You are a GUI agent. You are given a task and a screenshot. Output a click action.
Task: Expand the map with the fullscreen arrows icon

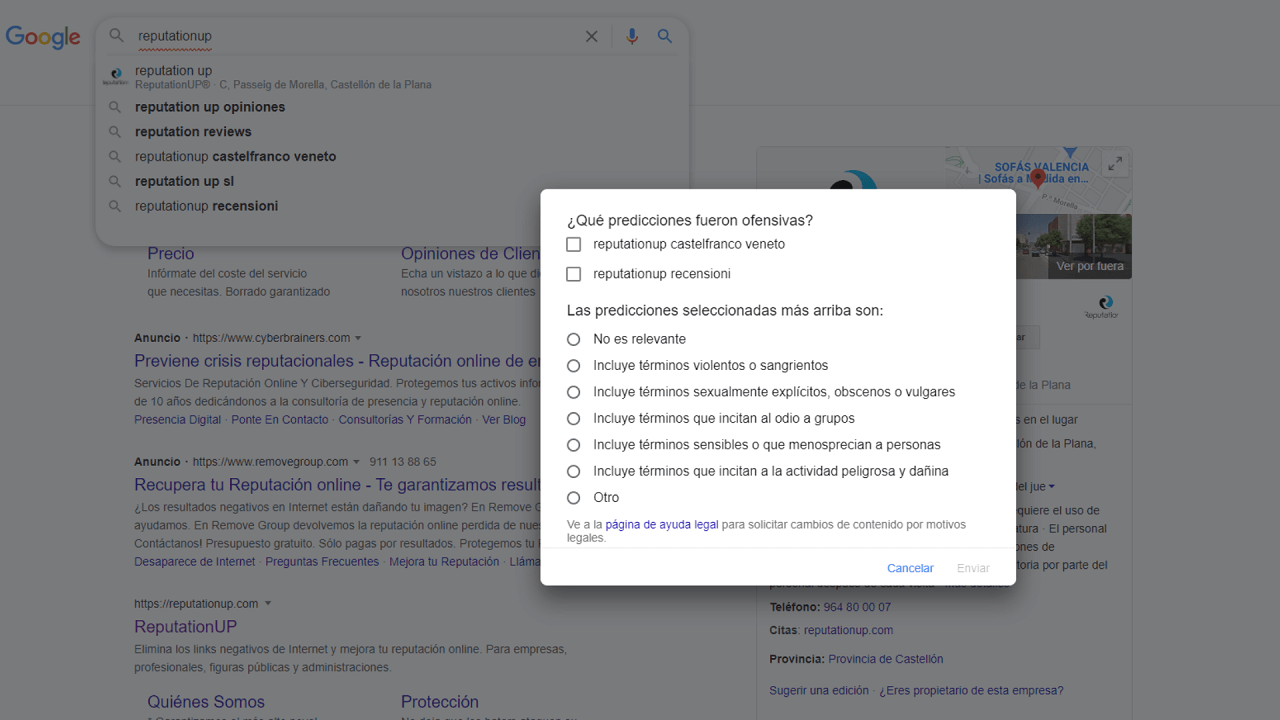(x=1115, y=163)
